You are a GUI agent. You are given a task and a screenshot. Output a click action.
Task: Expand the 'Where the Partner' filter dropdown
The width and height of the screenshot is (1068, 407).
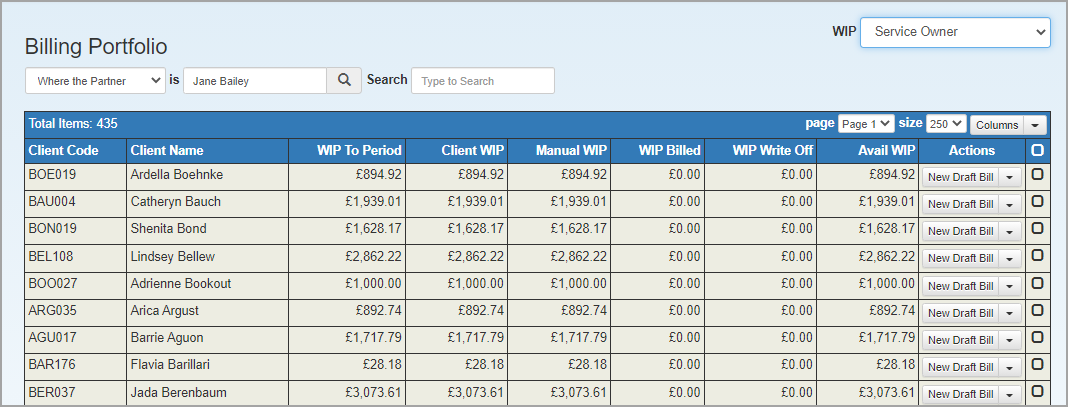tap(95, 80)
